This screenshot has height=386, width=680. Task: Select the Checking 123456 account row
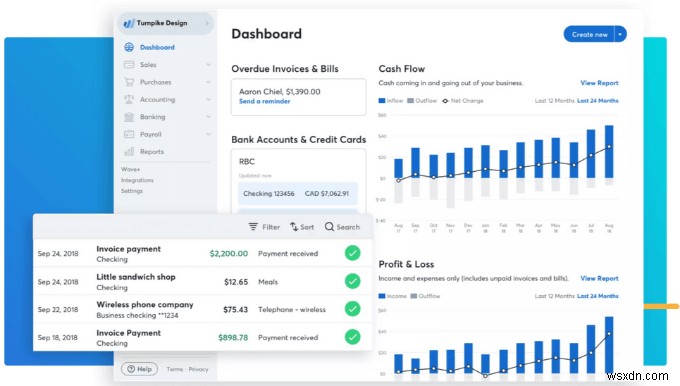pyautogui.click(x=298, y=193)
